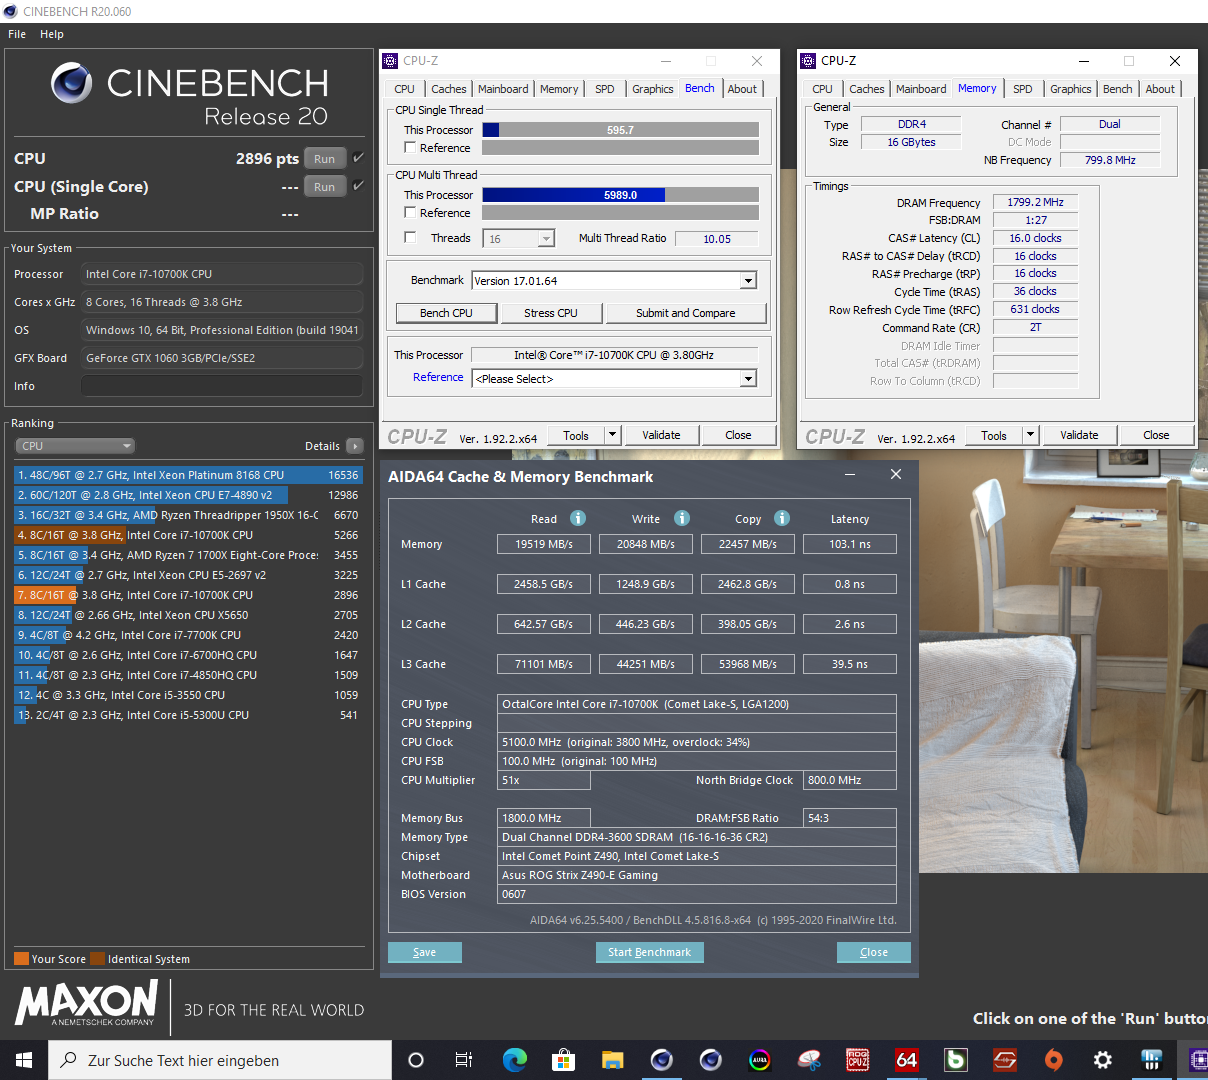Open the Windows Start menu
This screenshot has height=1080, width=1208.
(x=24, y=1060)
